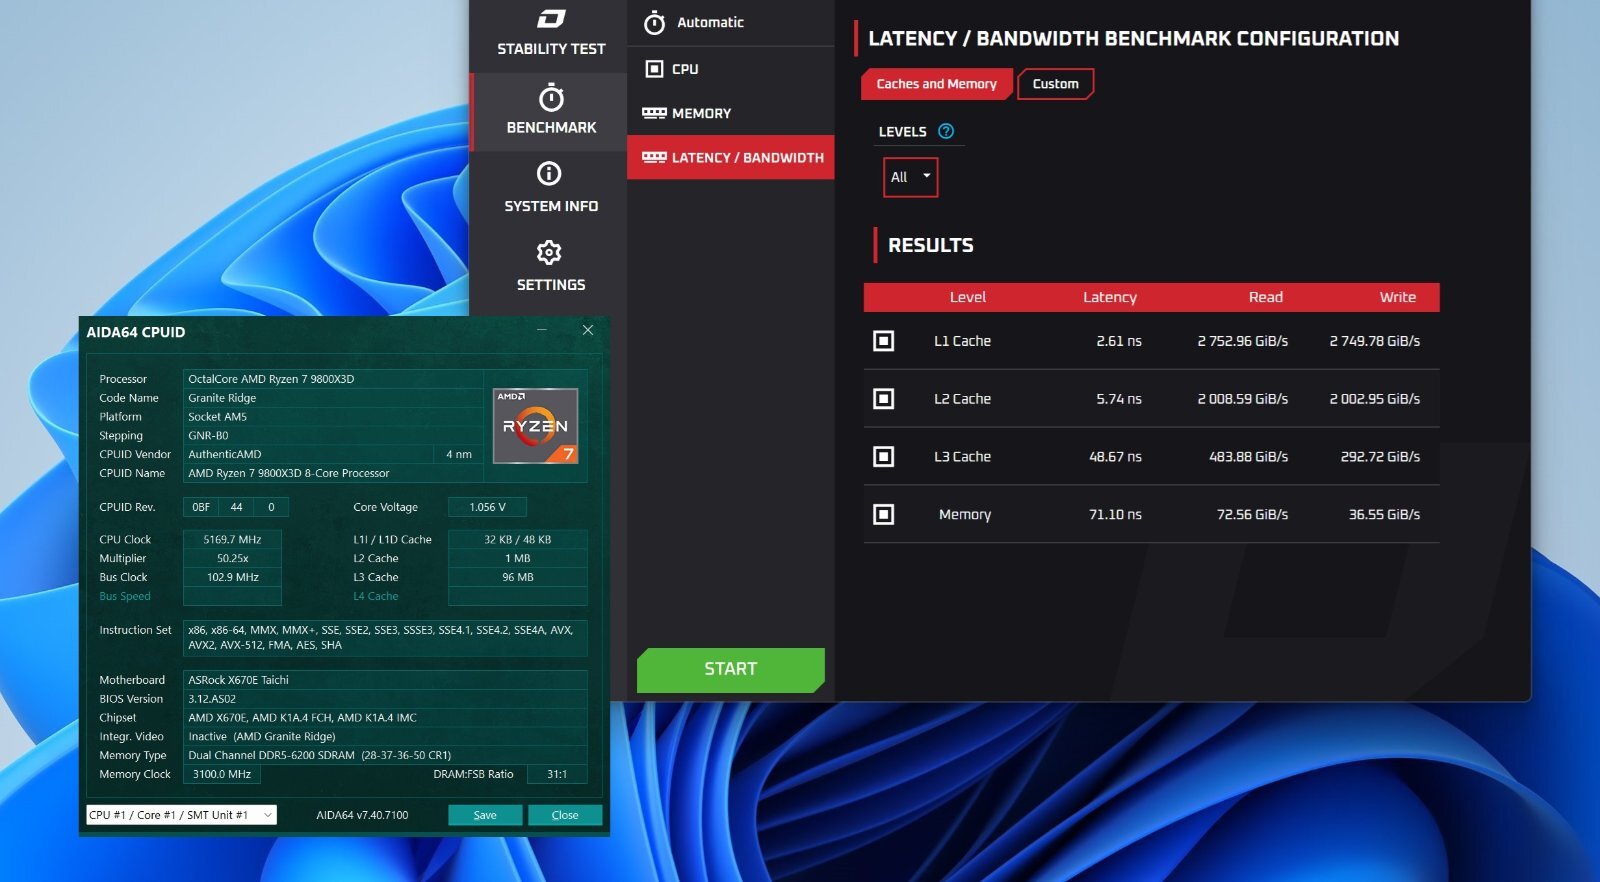The height and width of the screenshot is (882, 1600).
Task: Open System Info via its info icon
Action: click(549, 174)
